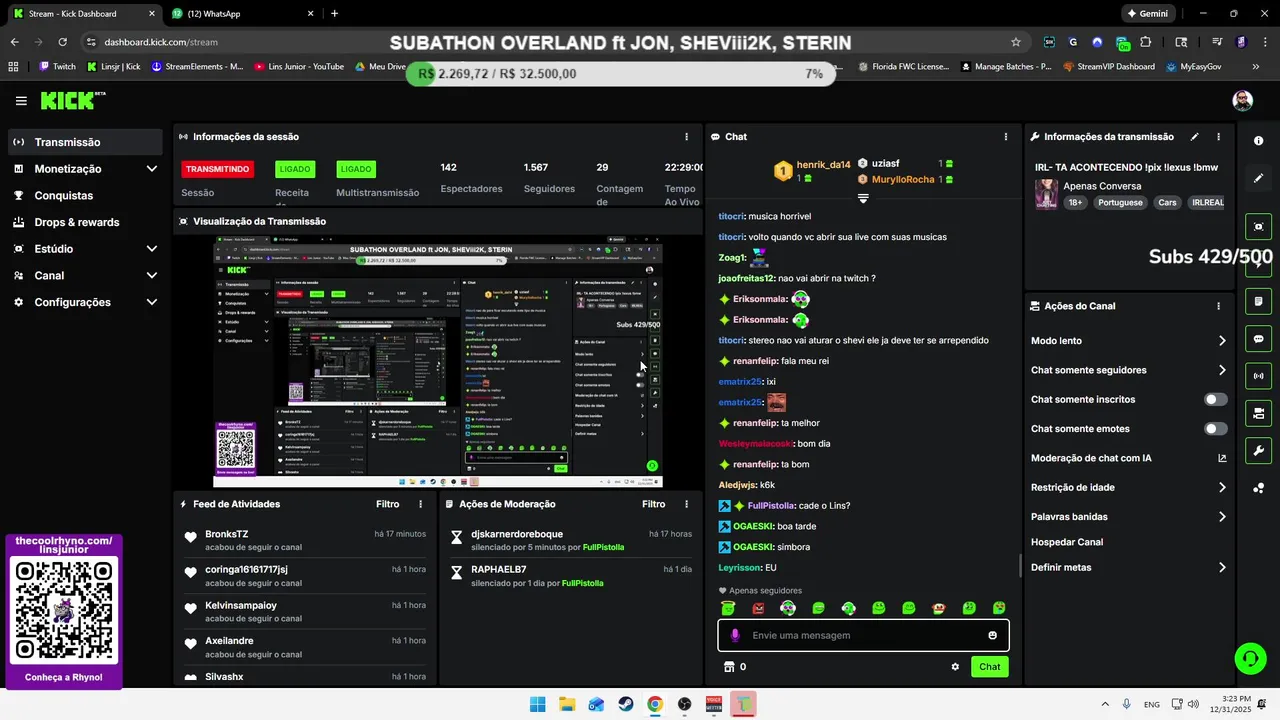
Task: Click Filtro in Feed de Atividades
Action: point(387,504)
